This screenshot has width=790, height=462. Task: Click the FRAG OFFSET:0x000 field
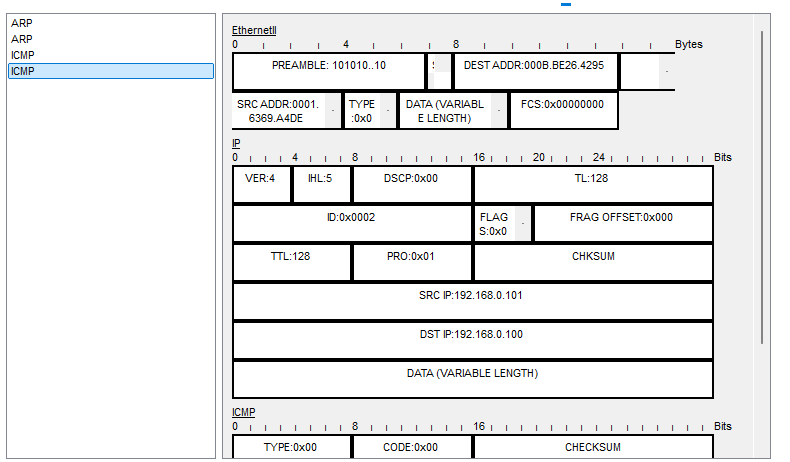click(x=621, y=217)
